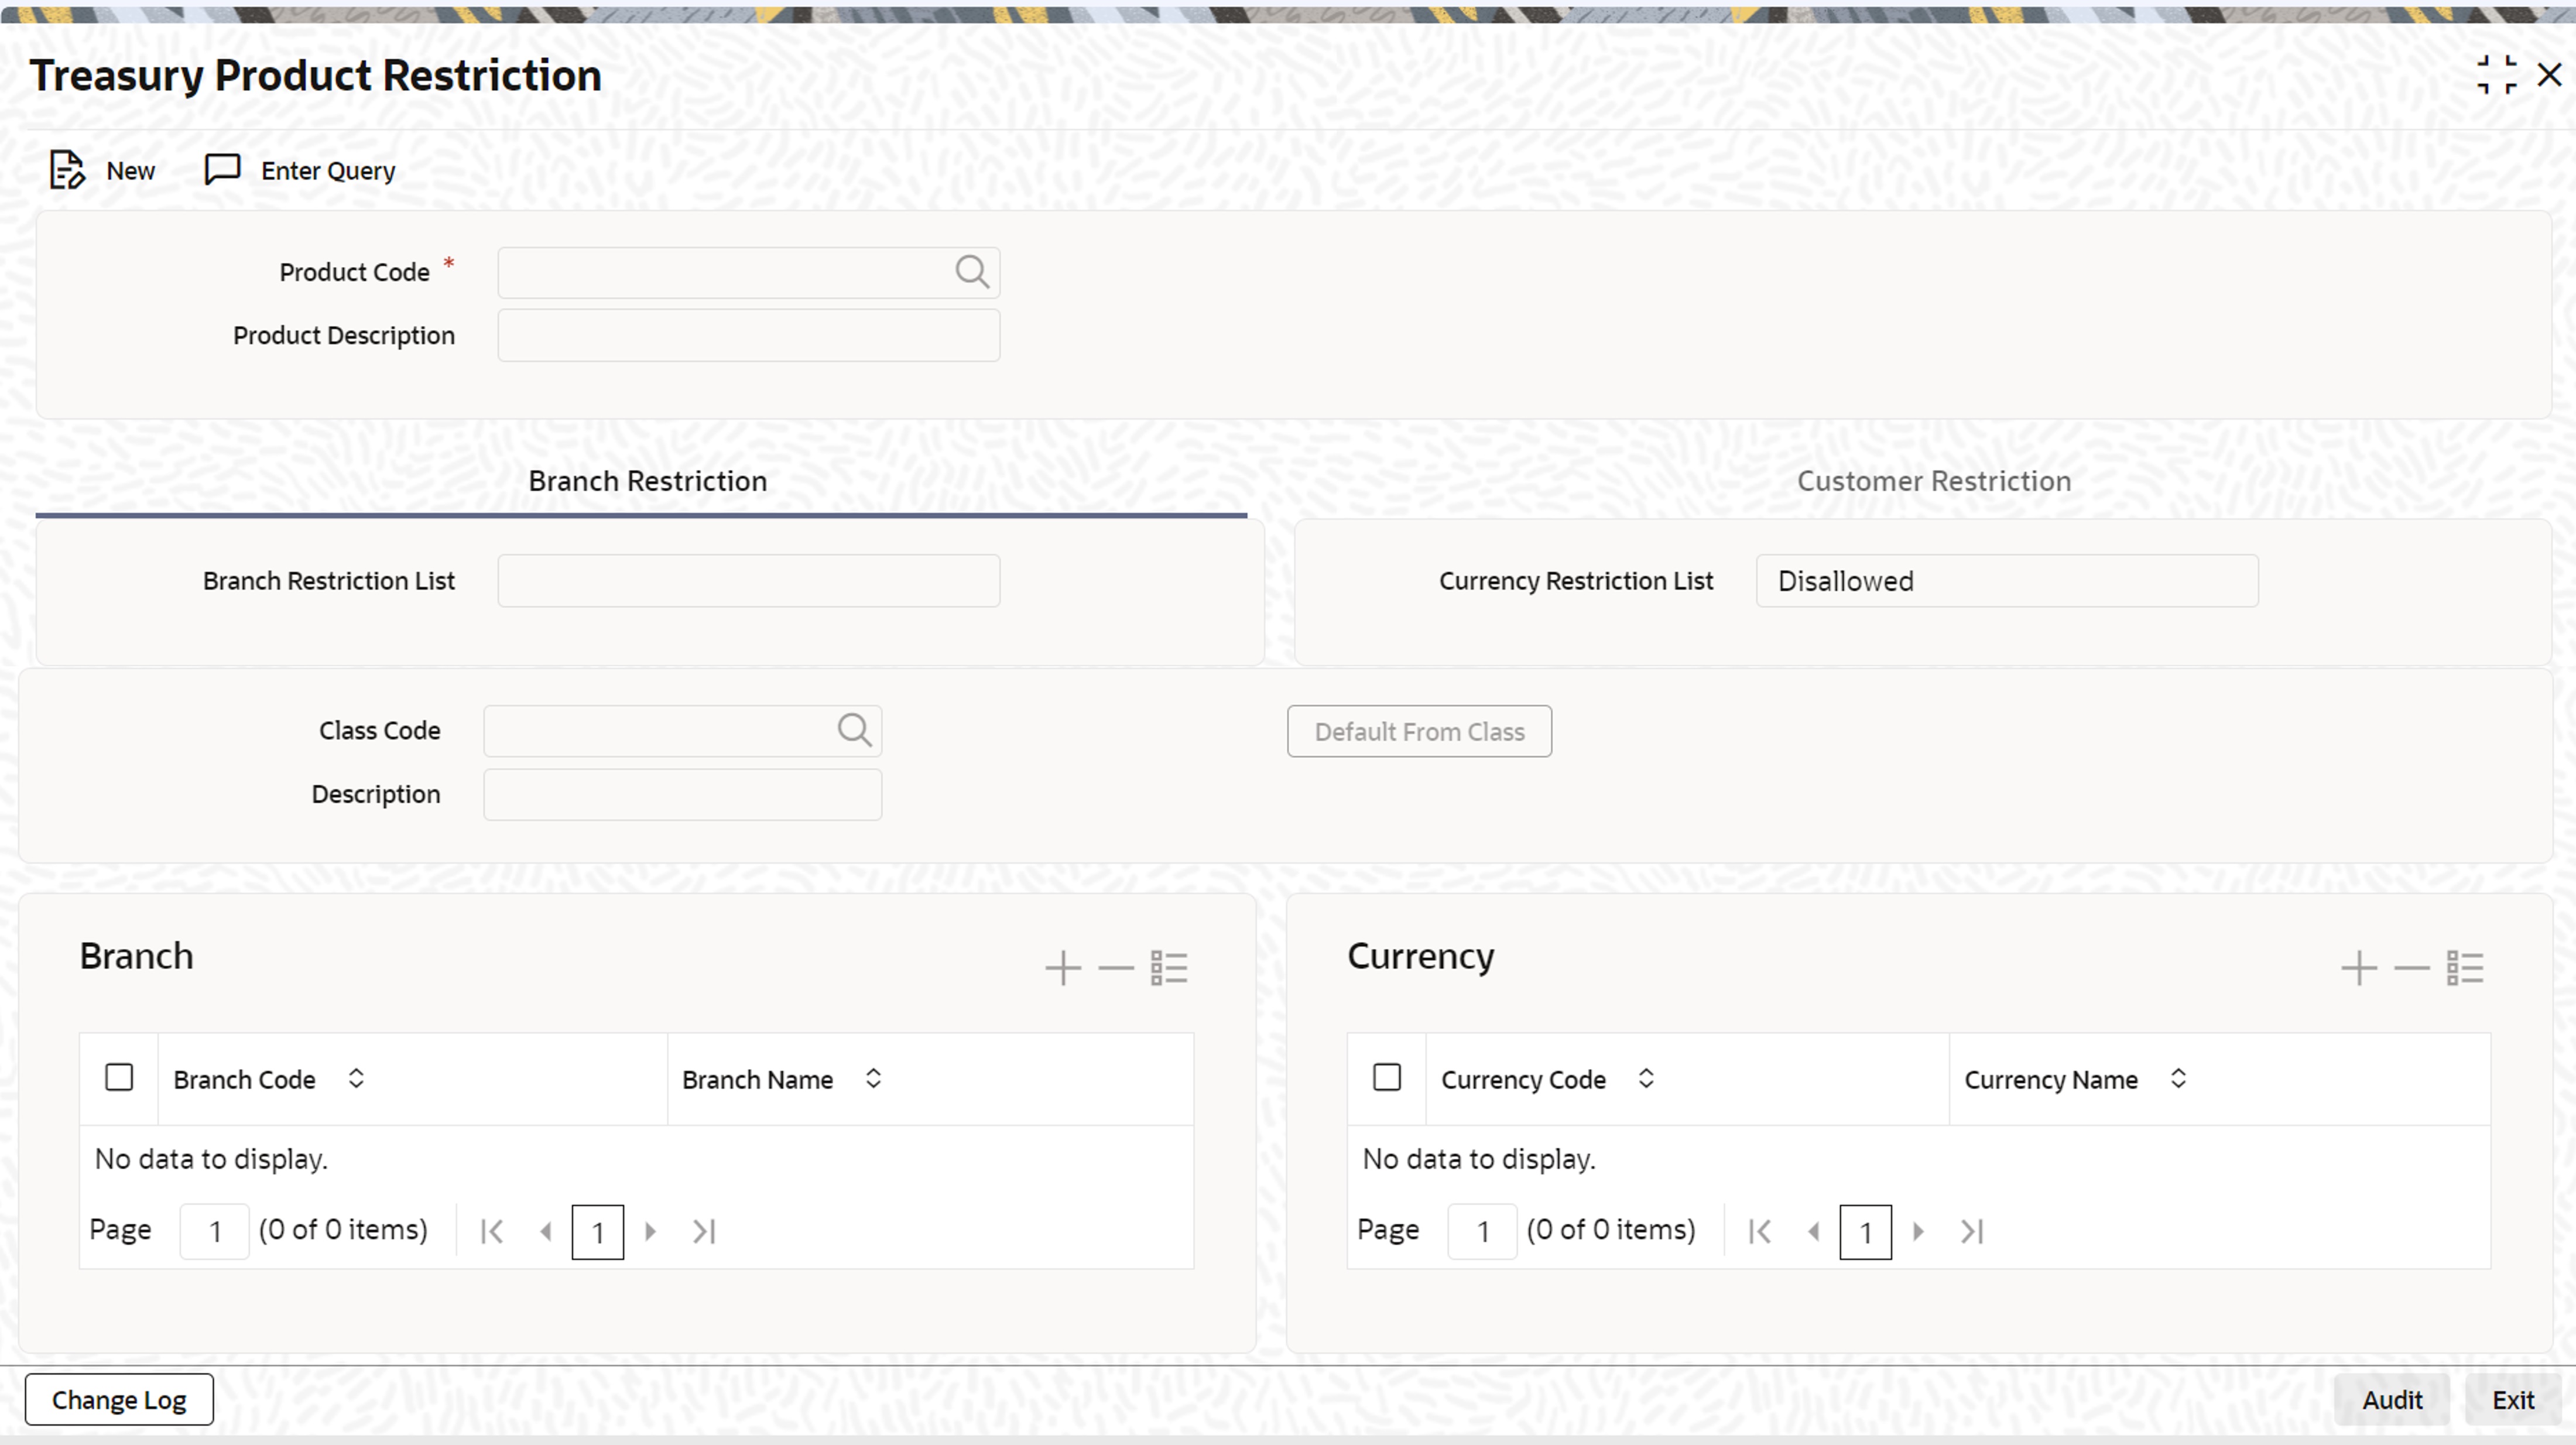Click the New record icon
This screenshot has height=1445, width=2576.
pyautogui.click(x=68, y=170)
